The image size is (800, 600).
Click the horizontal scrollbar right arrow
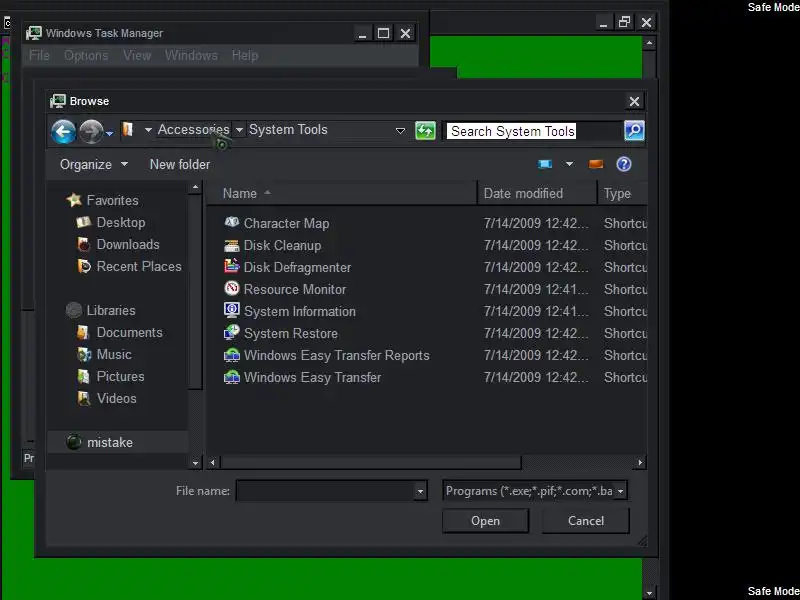pyautogui.click(x=640, y=463)
